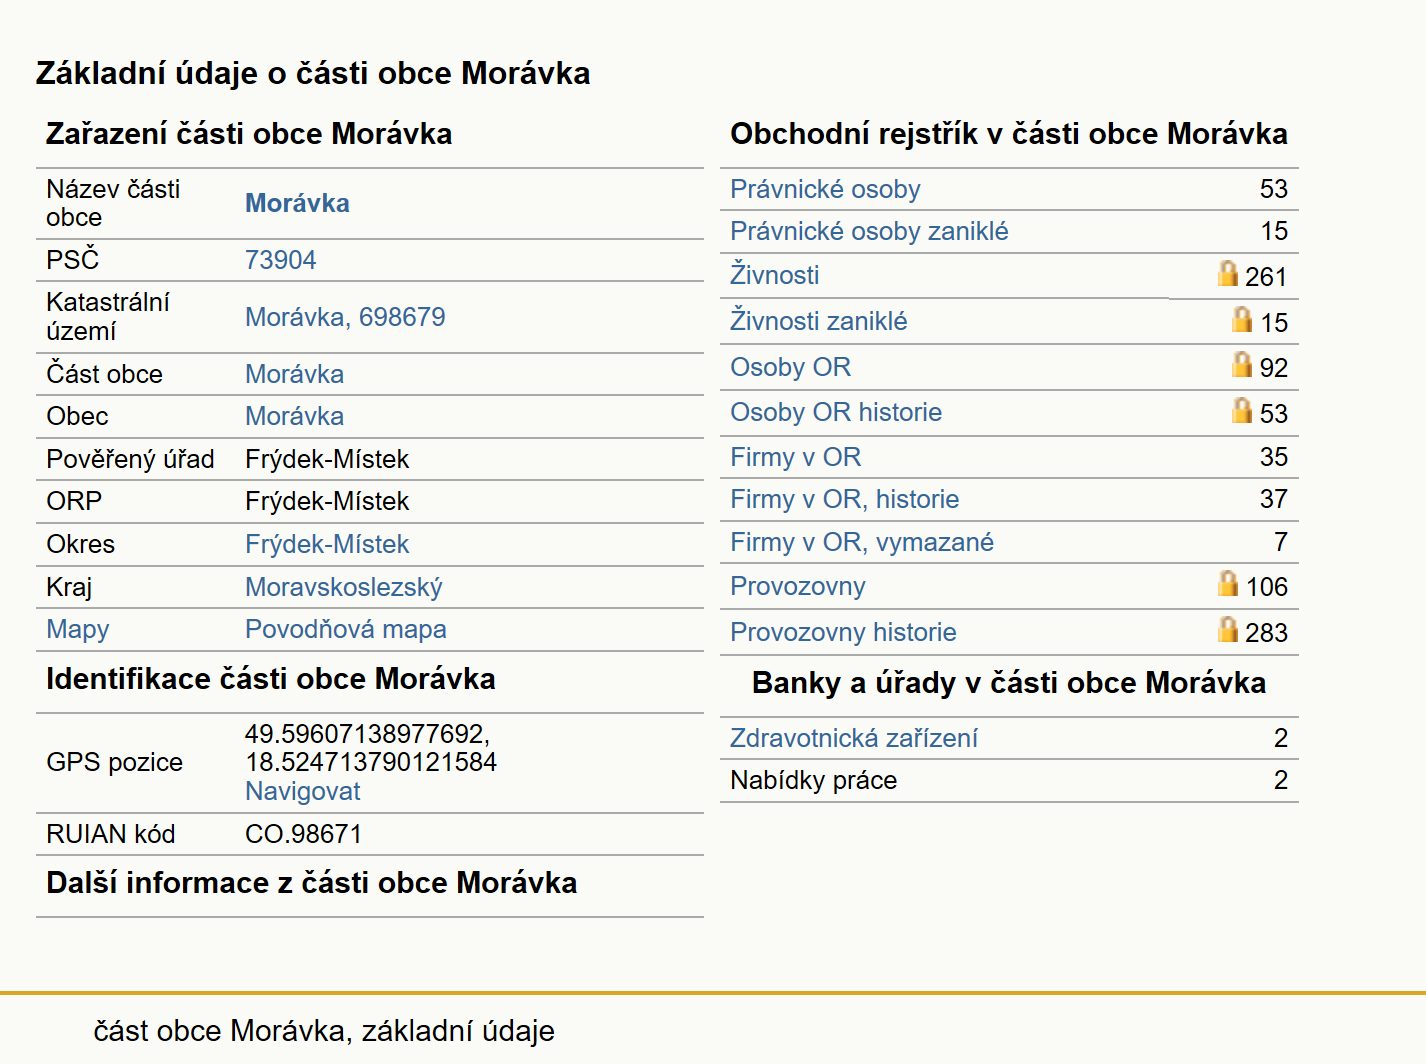Click the lock icon in Provozovny historie row
This screenshot has width=1426, height=1064.
pyautogui.click(x=1227, y=629)
